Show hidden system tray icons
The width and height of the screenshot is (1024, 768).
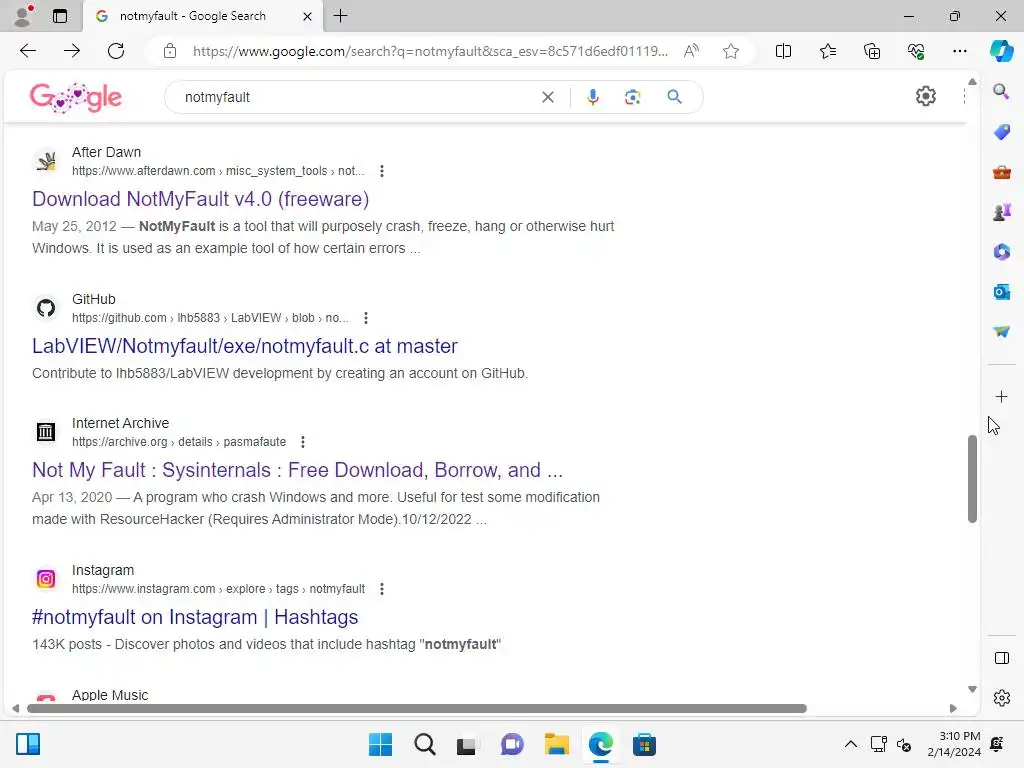pos(850,744)
